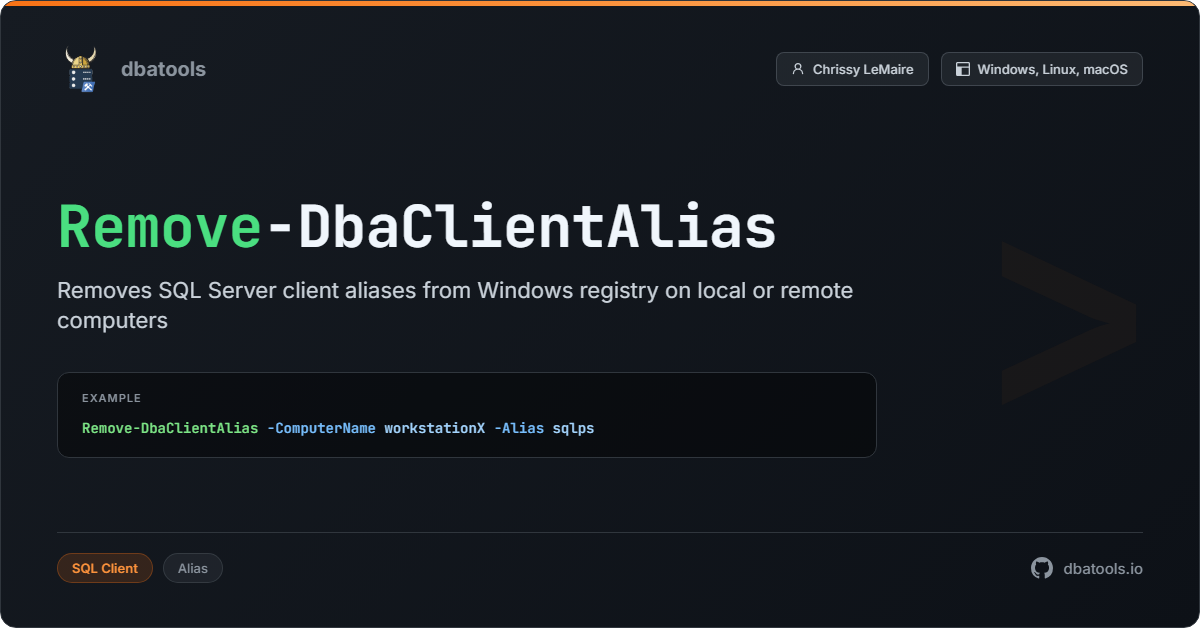
Task: Click the GitHub icon
Action: click(x=1042, y=568)
